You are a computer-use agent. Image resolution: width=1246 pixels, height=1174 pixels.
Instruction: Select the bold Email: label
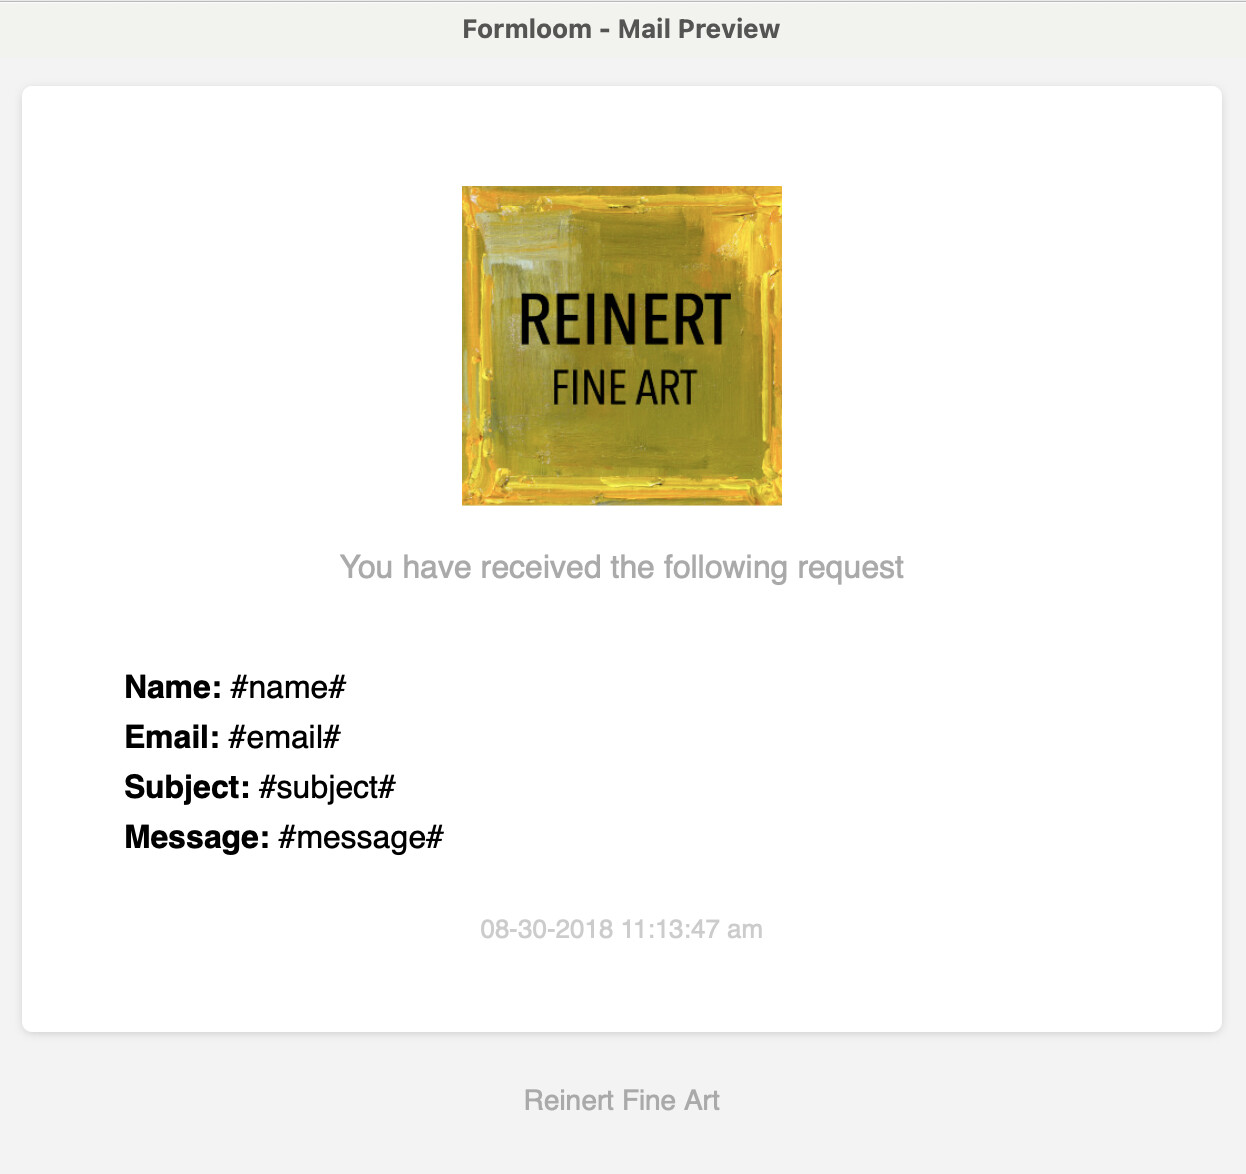coord(171,737)
